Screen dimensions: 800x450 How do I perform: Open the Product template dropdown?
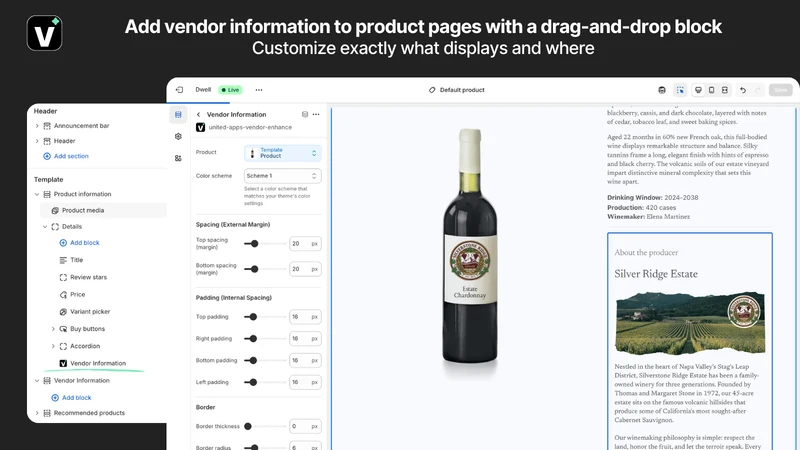(x=283, y=153)
